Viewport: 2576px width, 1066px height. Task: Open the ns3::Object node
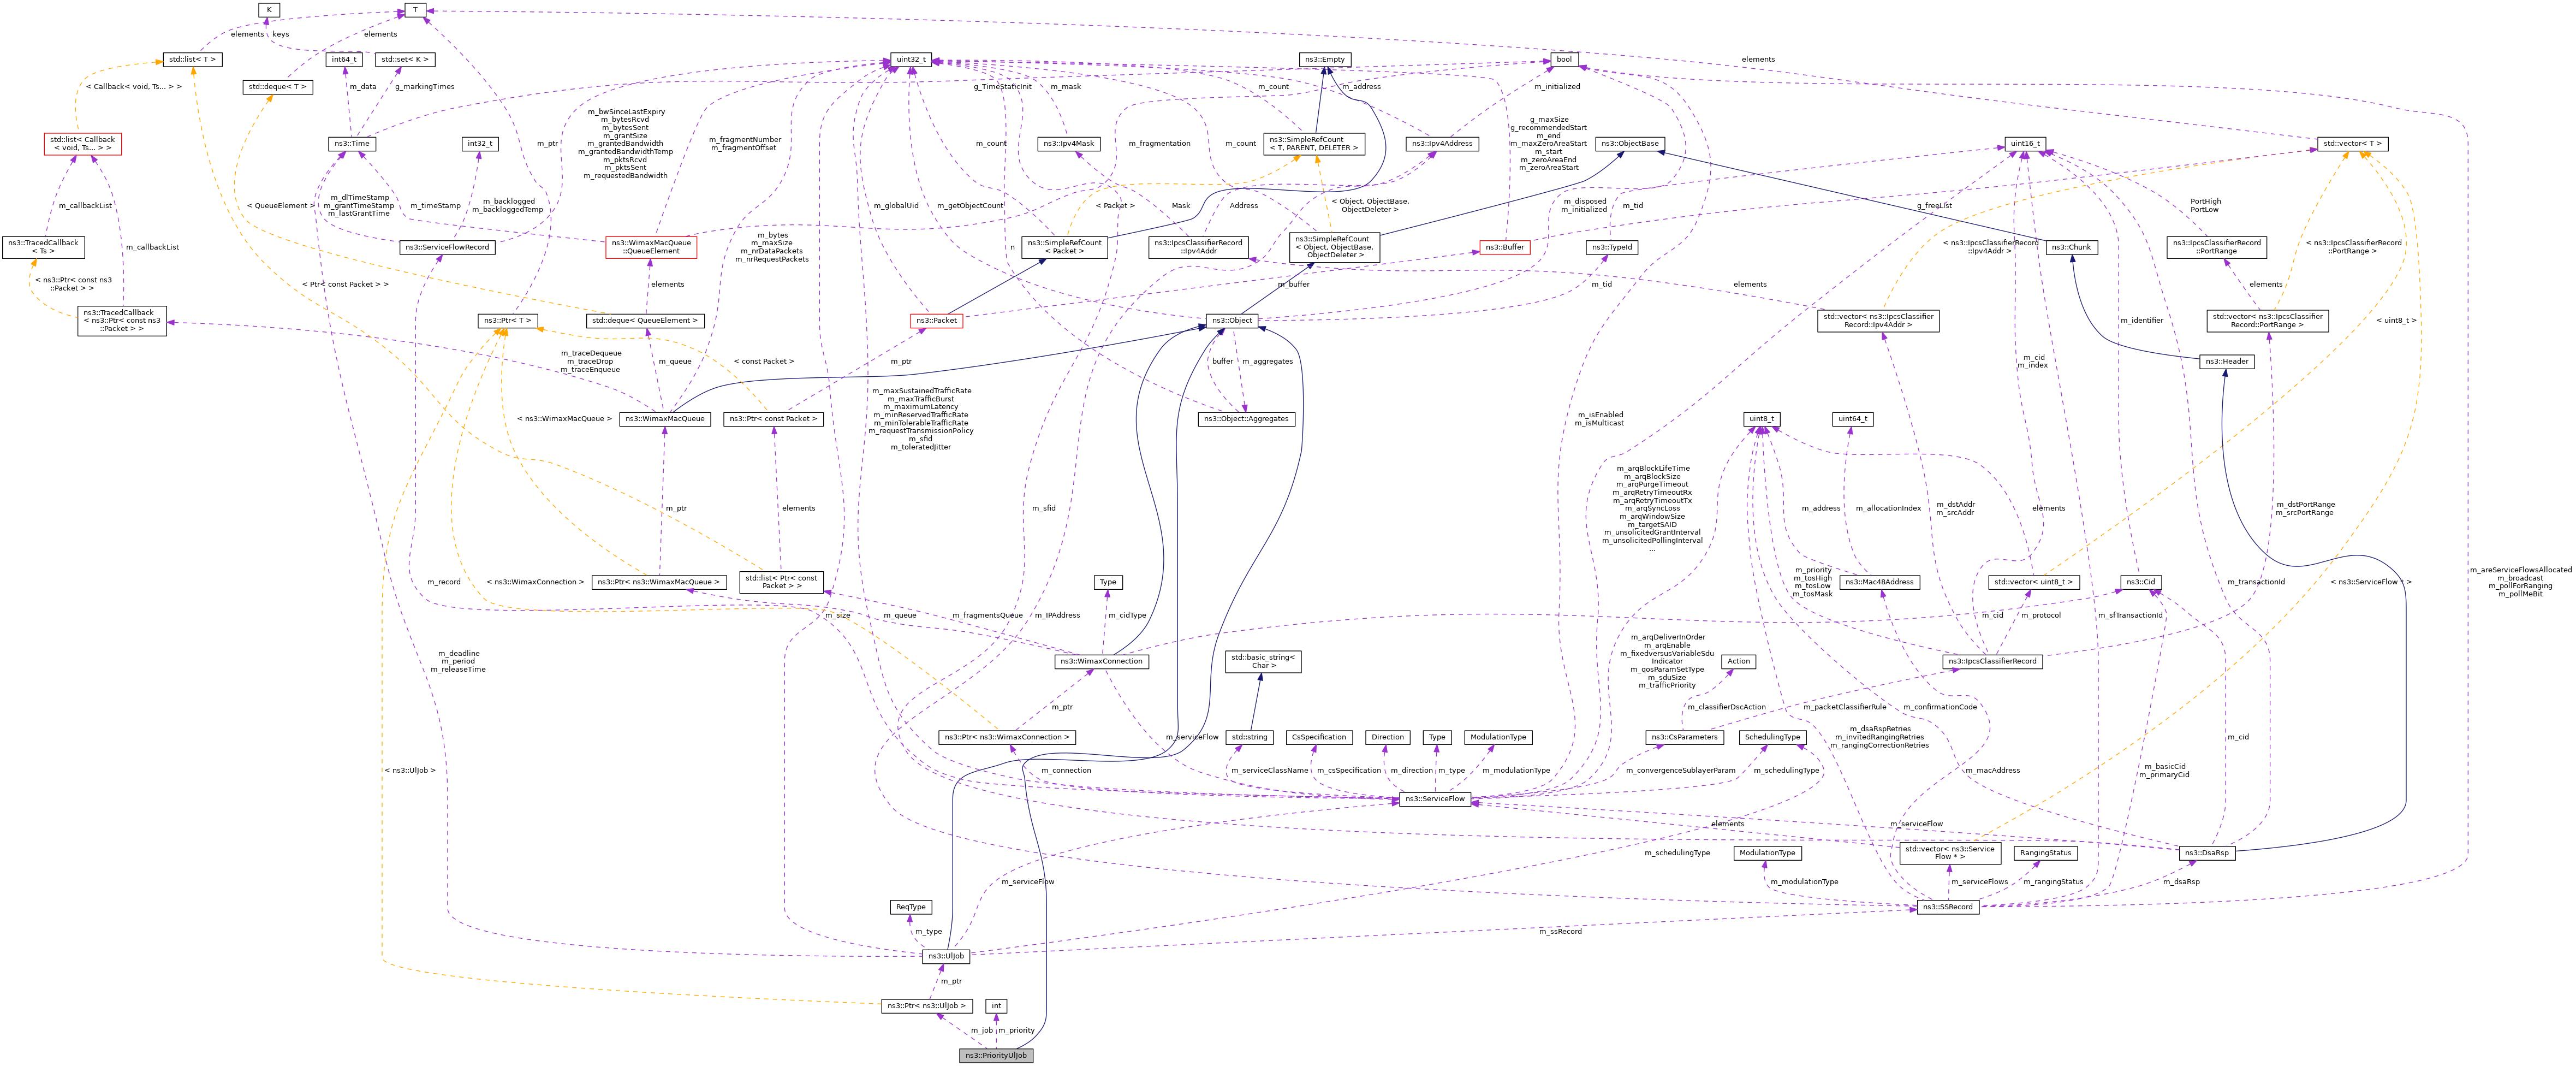1231,321
